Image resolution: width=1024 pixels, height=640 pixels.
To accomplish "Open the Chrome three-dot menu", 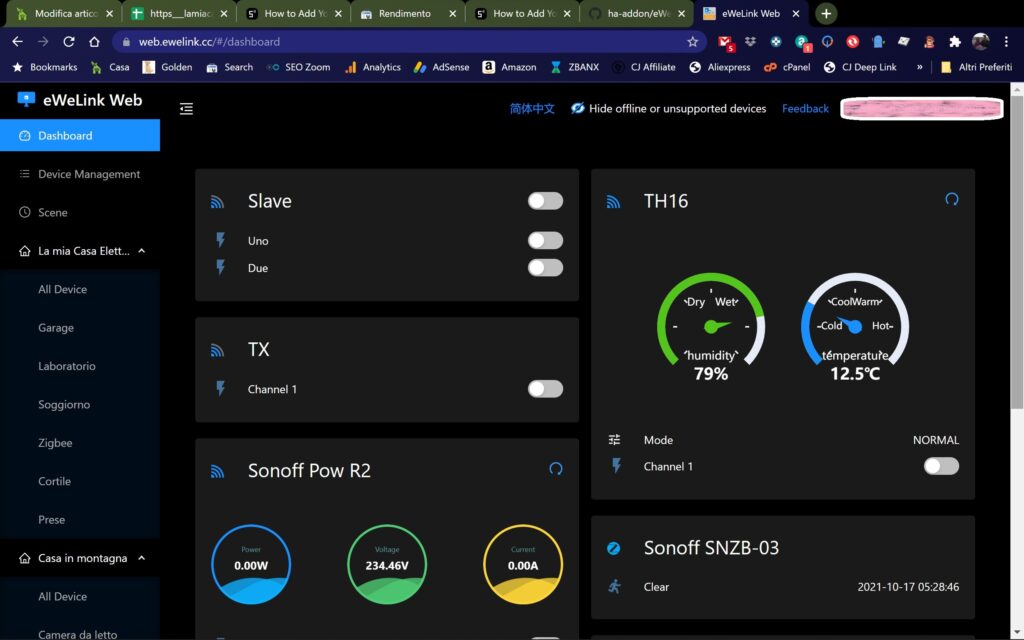I will pos(1006,42).
